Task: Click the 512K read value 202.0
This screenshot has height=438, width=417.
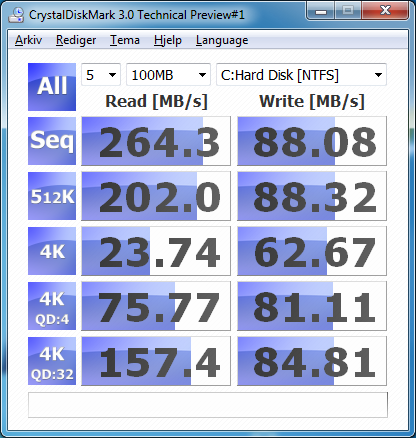Action: 156,196
